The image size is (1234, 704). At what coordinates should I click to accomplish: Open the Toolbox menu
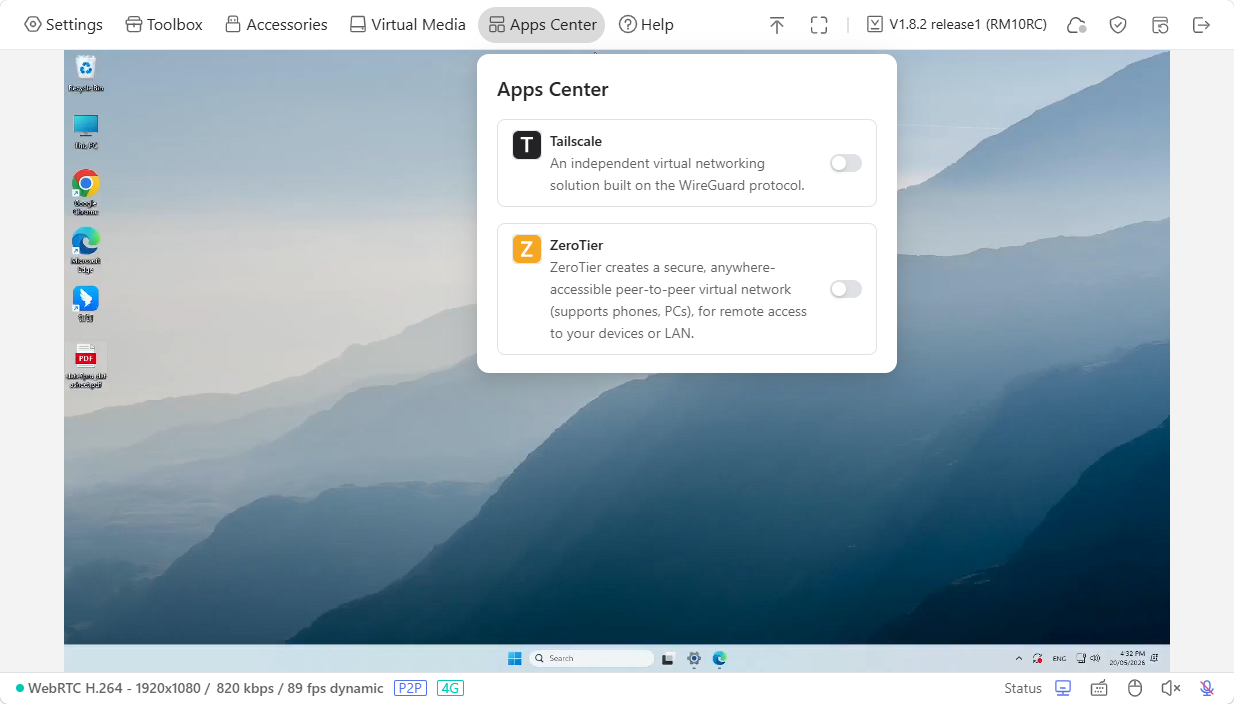[x=164, y=25]
